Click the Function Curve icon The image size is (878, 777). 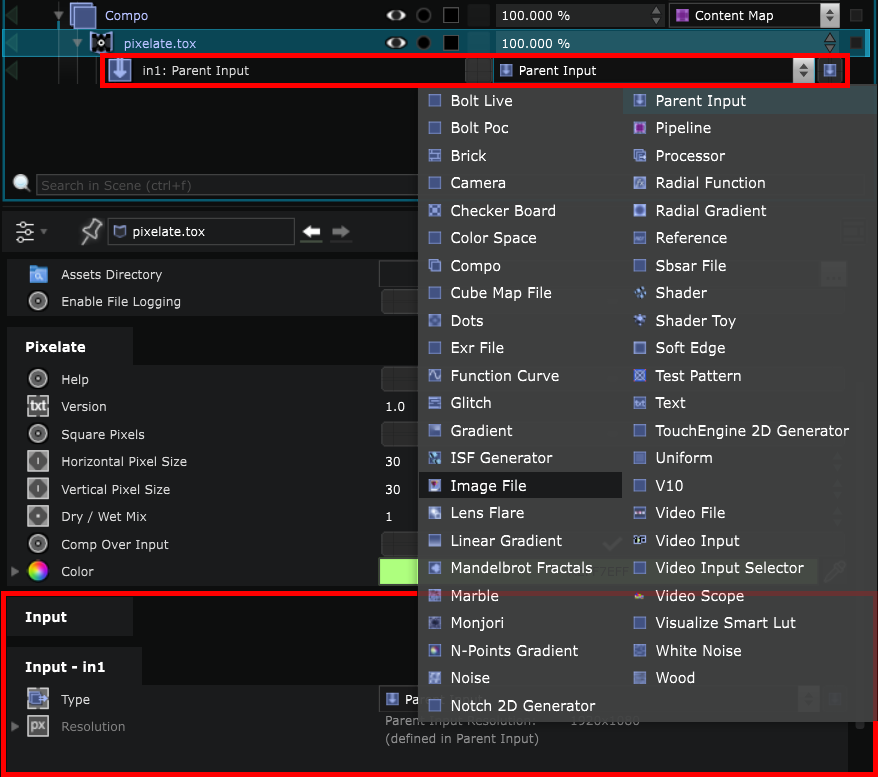pyautogui.click(x=435, y=375)
